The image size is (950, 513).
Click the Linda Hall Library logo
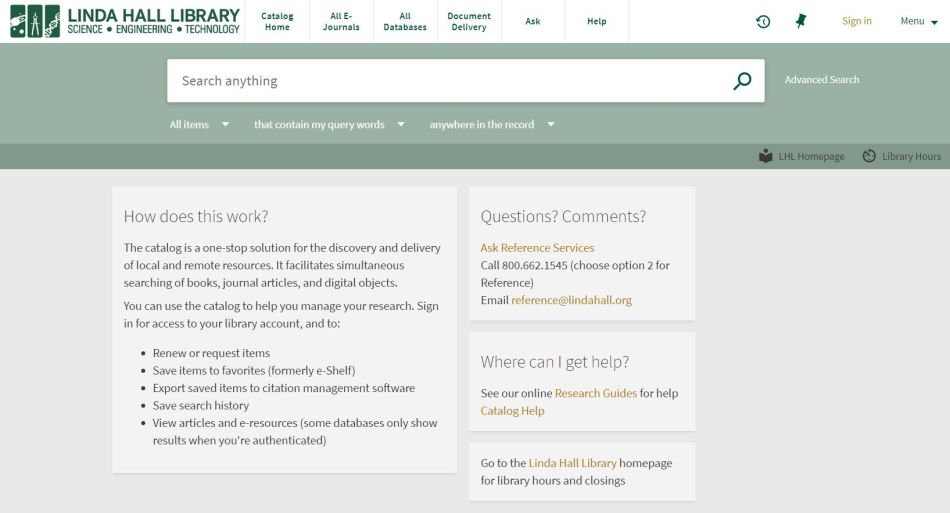pyautogui.click(x=125, y=21)
